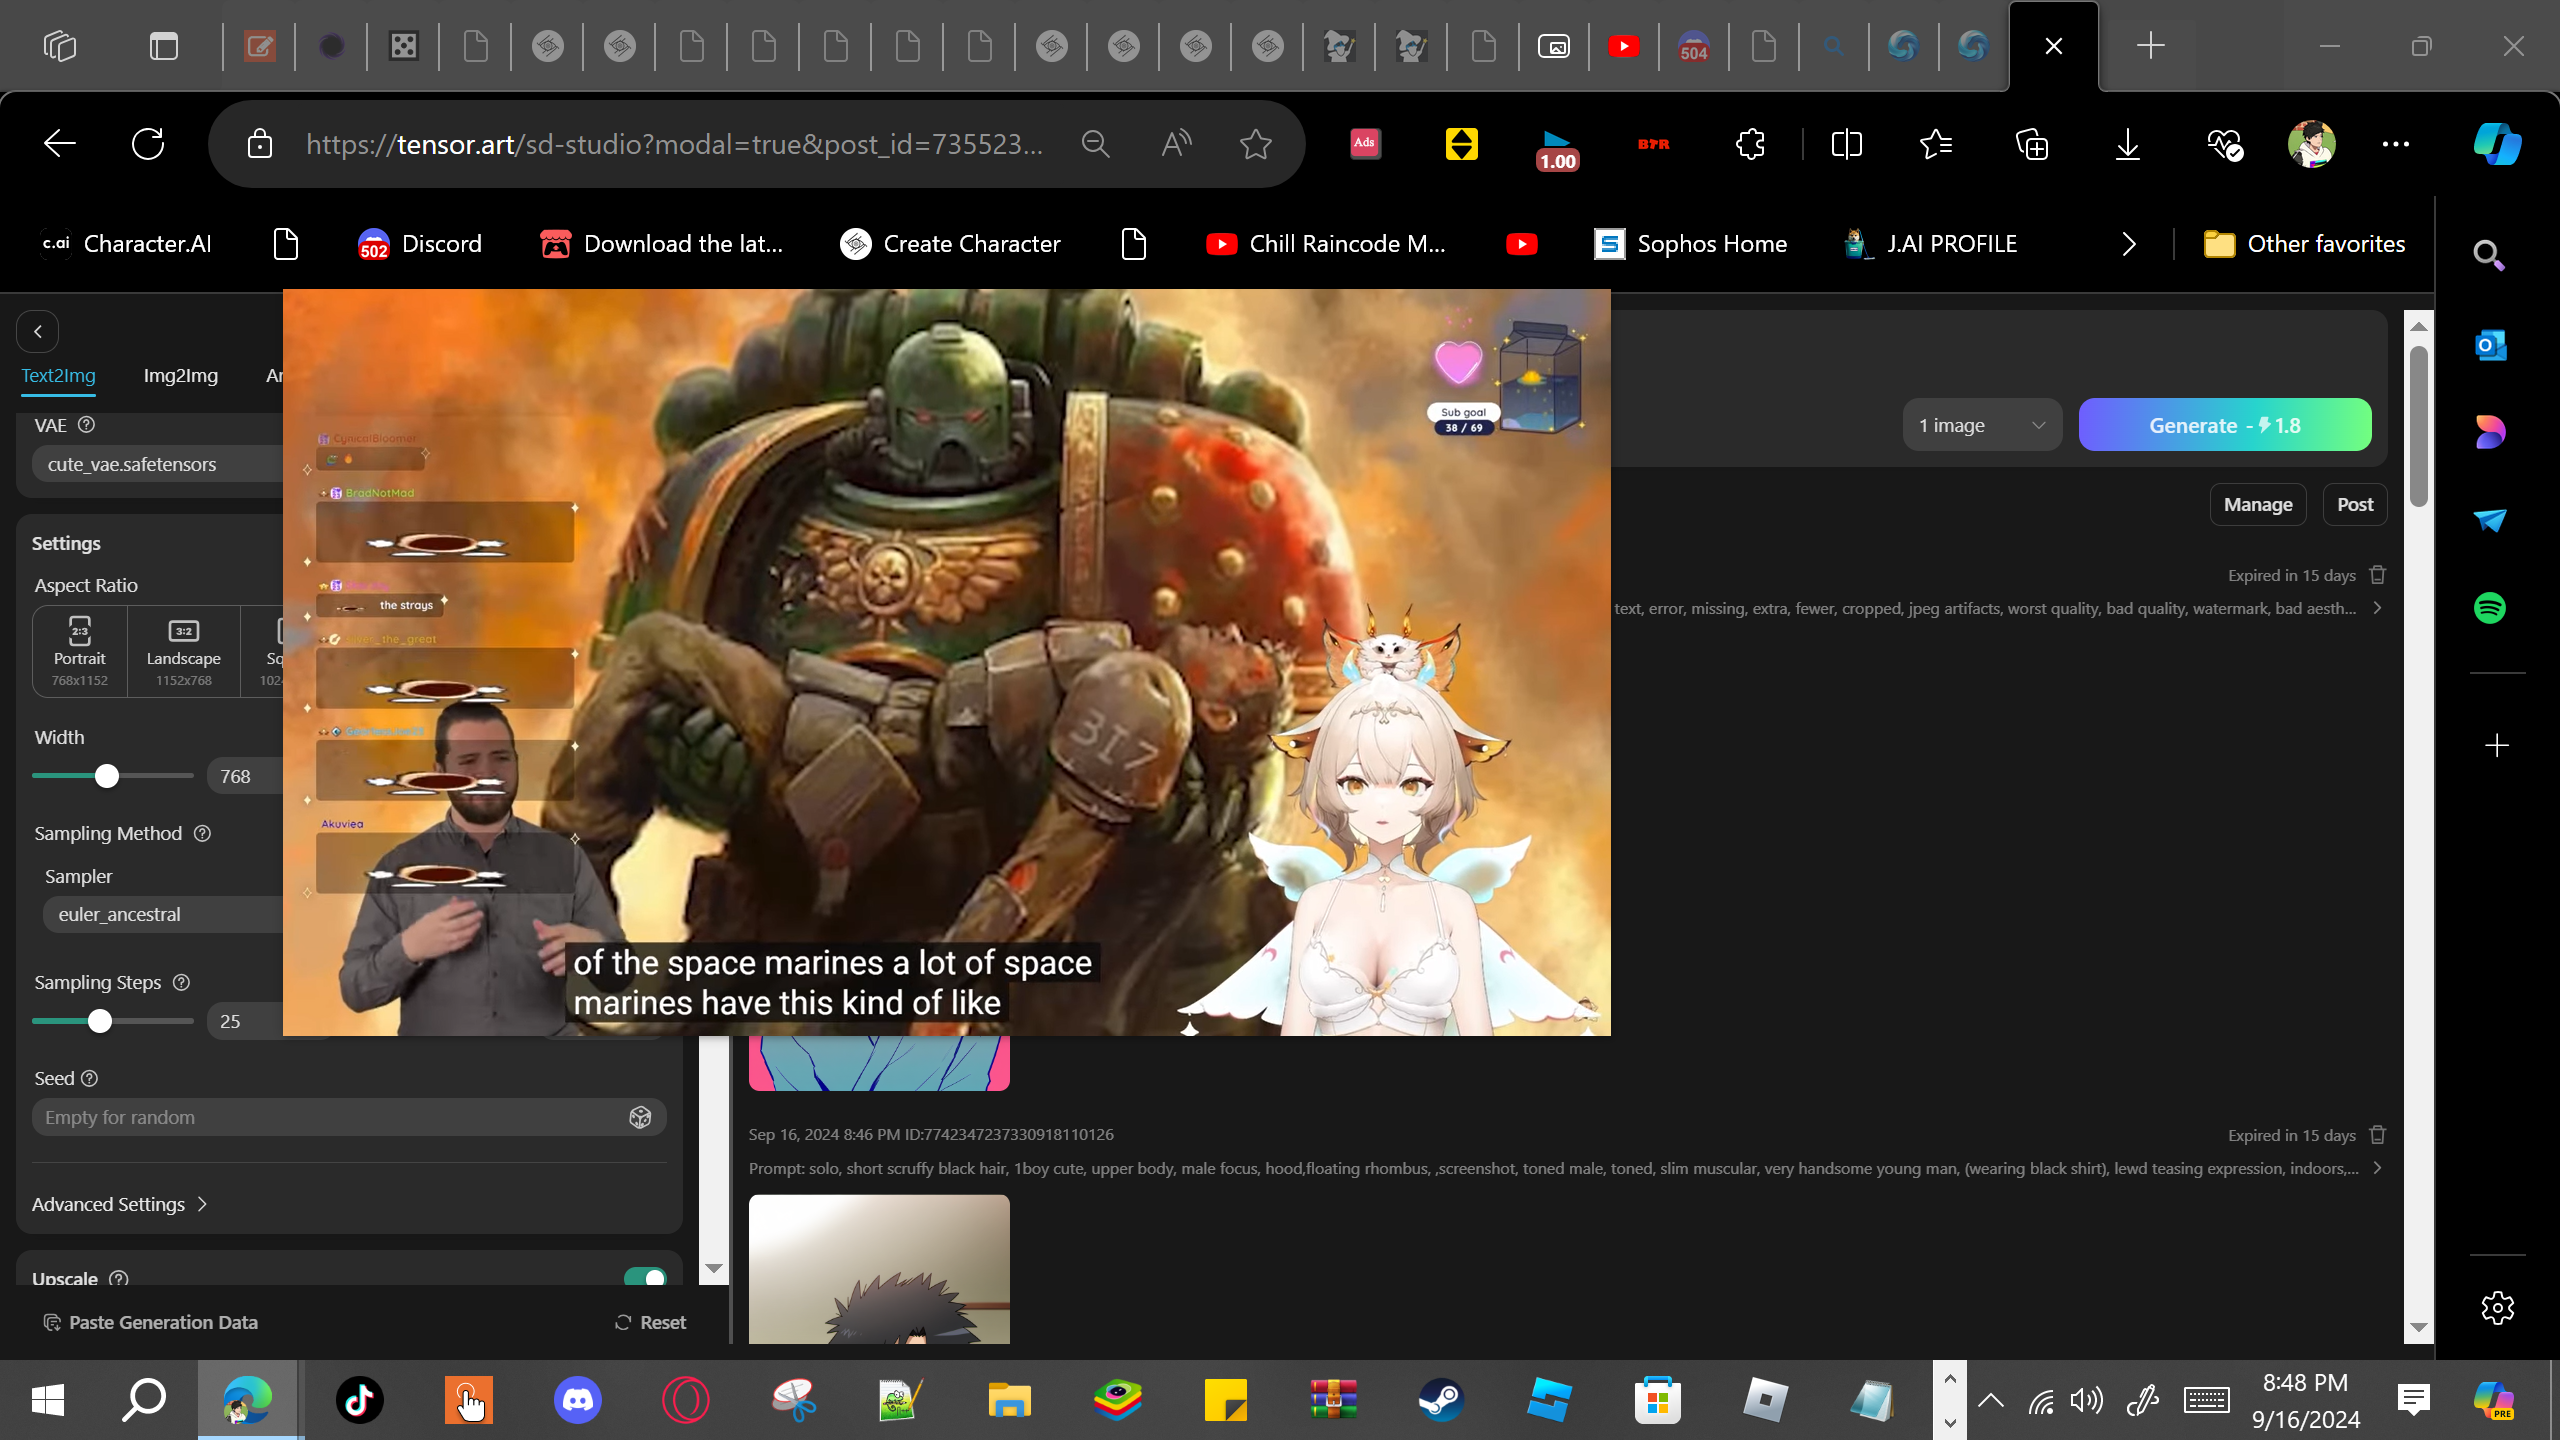Open Steam from the taskbar
This screenshot has height=1440, width=2560.
pyautogui.click(x=1441, y=1400)
